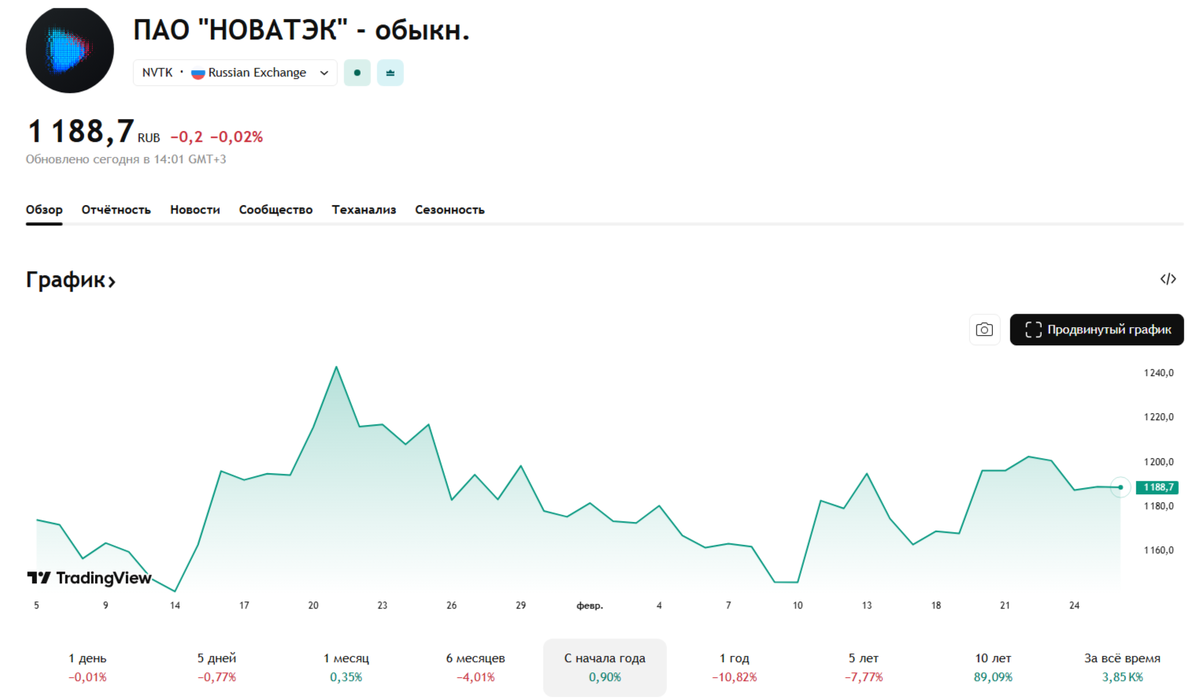Viewport: 1200px width, 700px height.
Task: Open the Сообщество tab
Action: coord(276,210)
